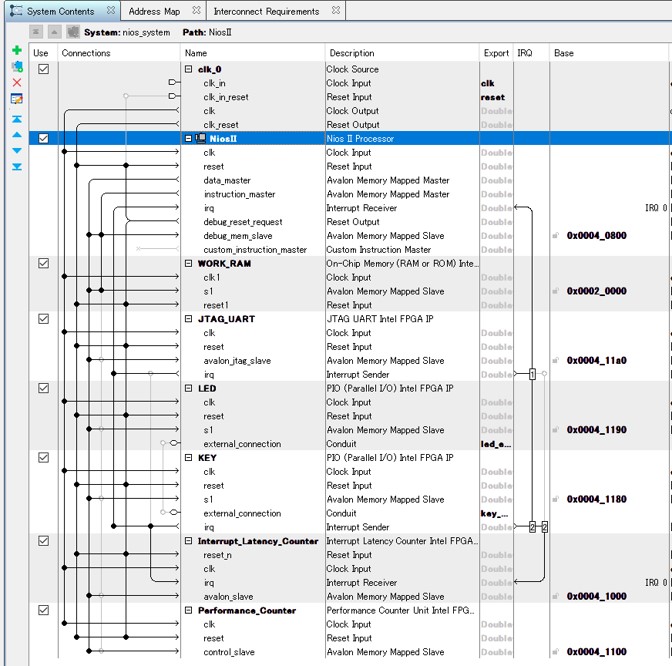The height and width of the screenshot is (666, 672).
Task: Click lock icon beside base 0x0004_1180
Action: point(555,499)
